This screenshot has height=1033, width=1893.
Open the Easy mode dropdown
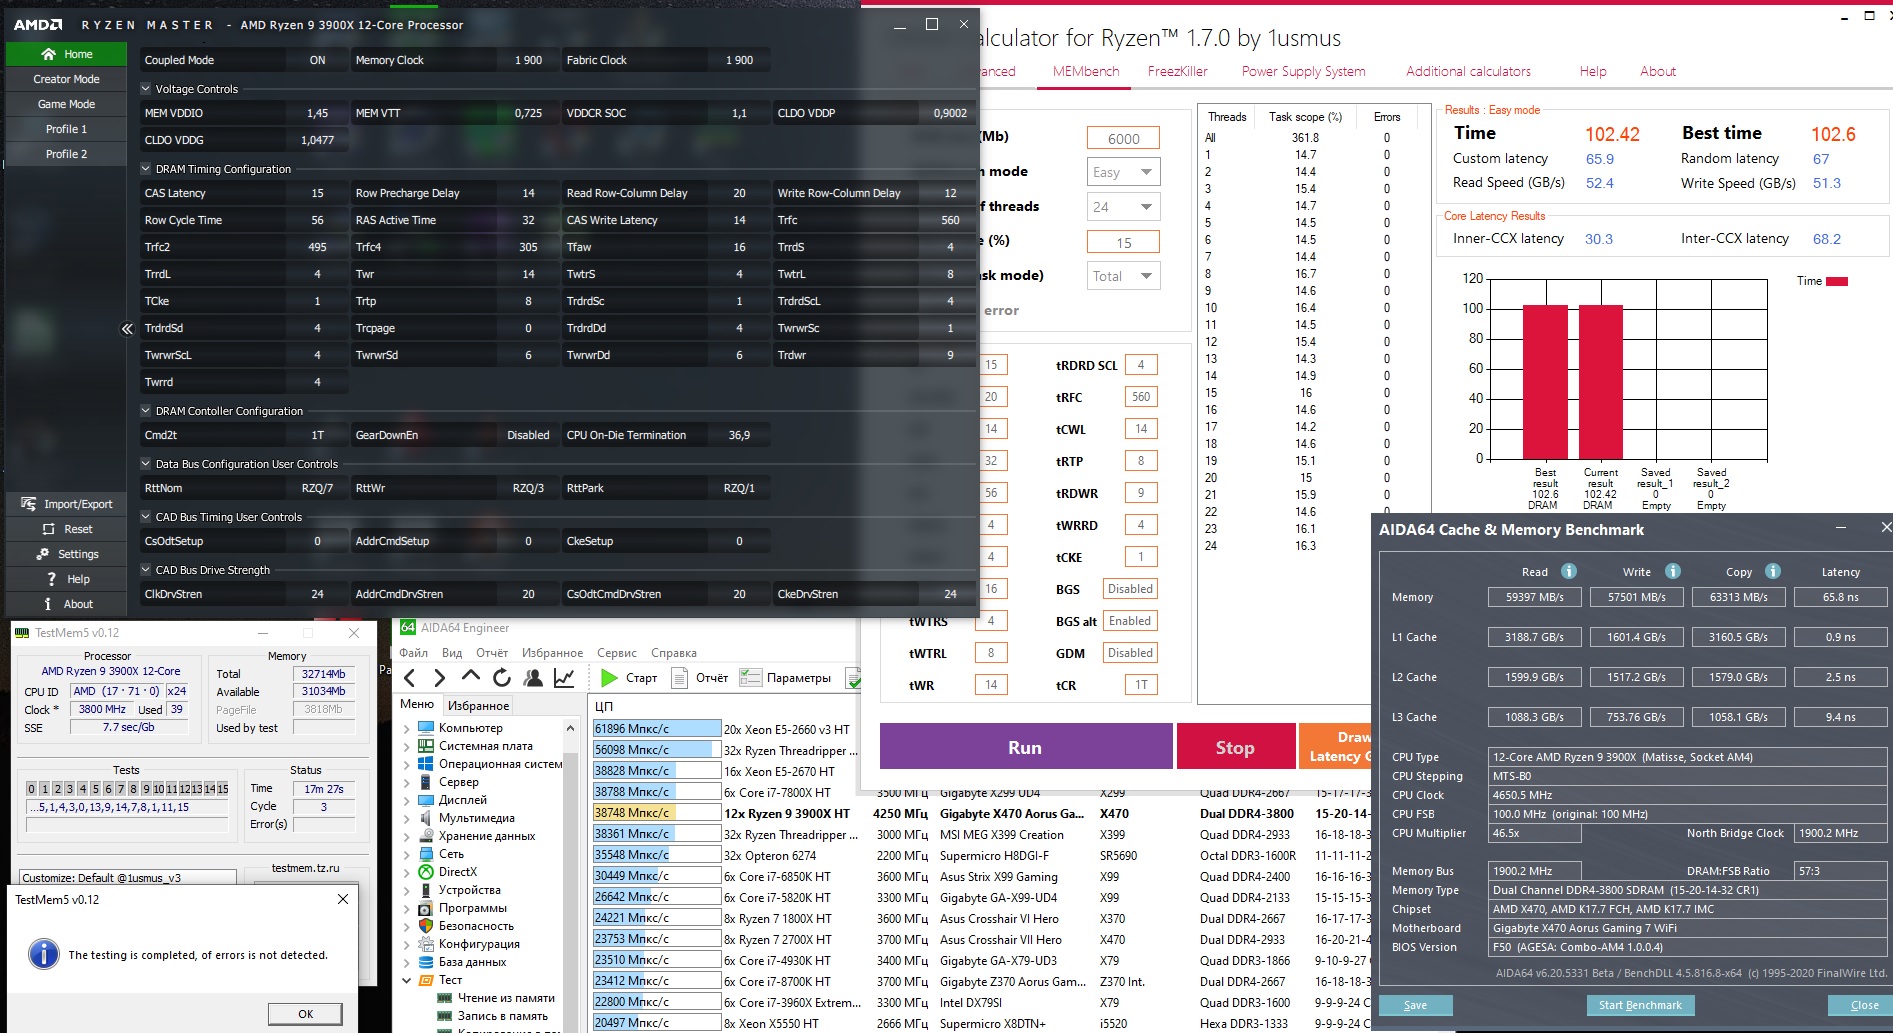pos(1124,172)
